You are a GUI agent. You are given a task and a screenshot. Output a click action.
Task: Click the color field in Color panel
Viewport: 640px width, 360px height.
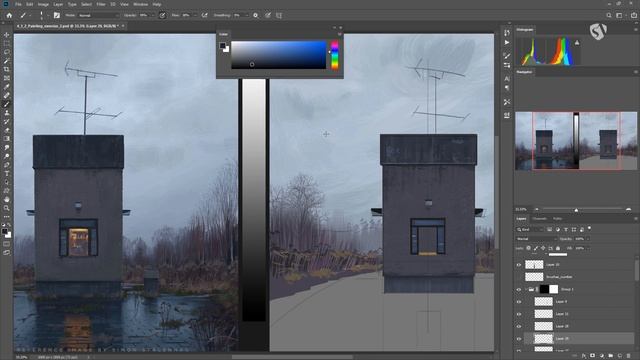tap(279, 55)
